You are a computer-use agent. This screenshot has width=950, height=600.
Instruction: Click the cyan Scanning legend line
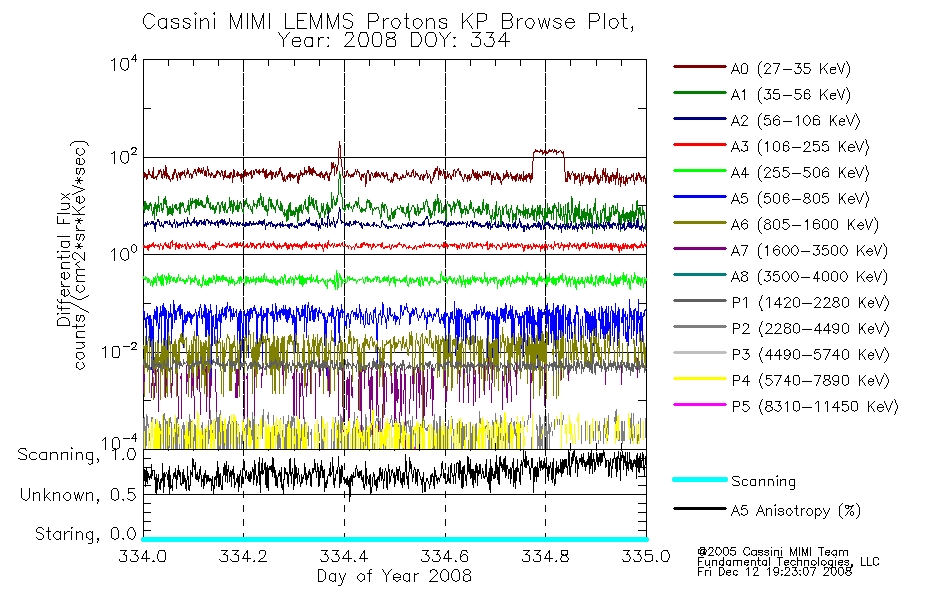click(699, 479)
